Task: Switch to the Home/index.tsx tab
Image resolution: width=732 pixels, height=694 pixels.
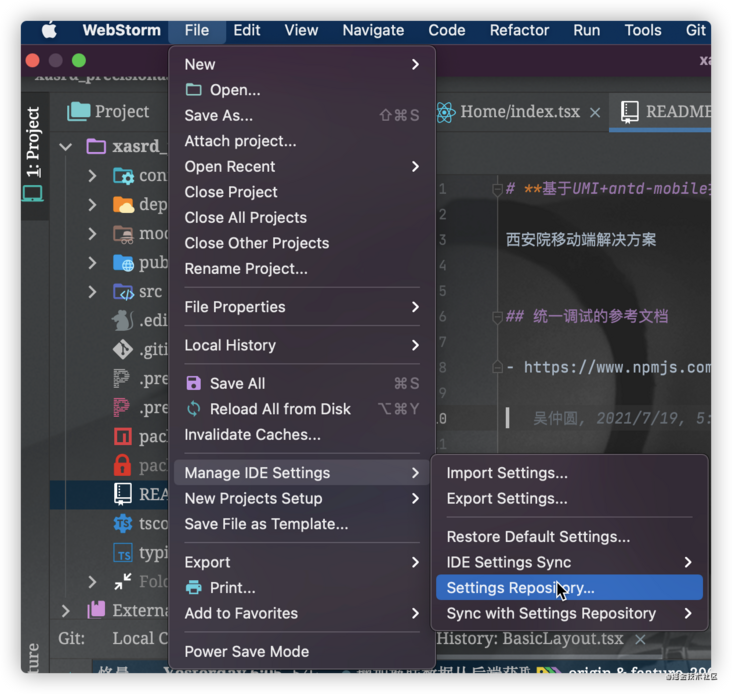Action: point(520,112)
